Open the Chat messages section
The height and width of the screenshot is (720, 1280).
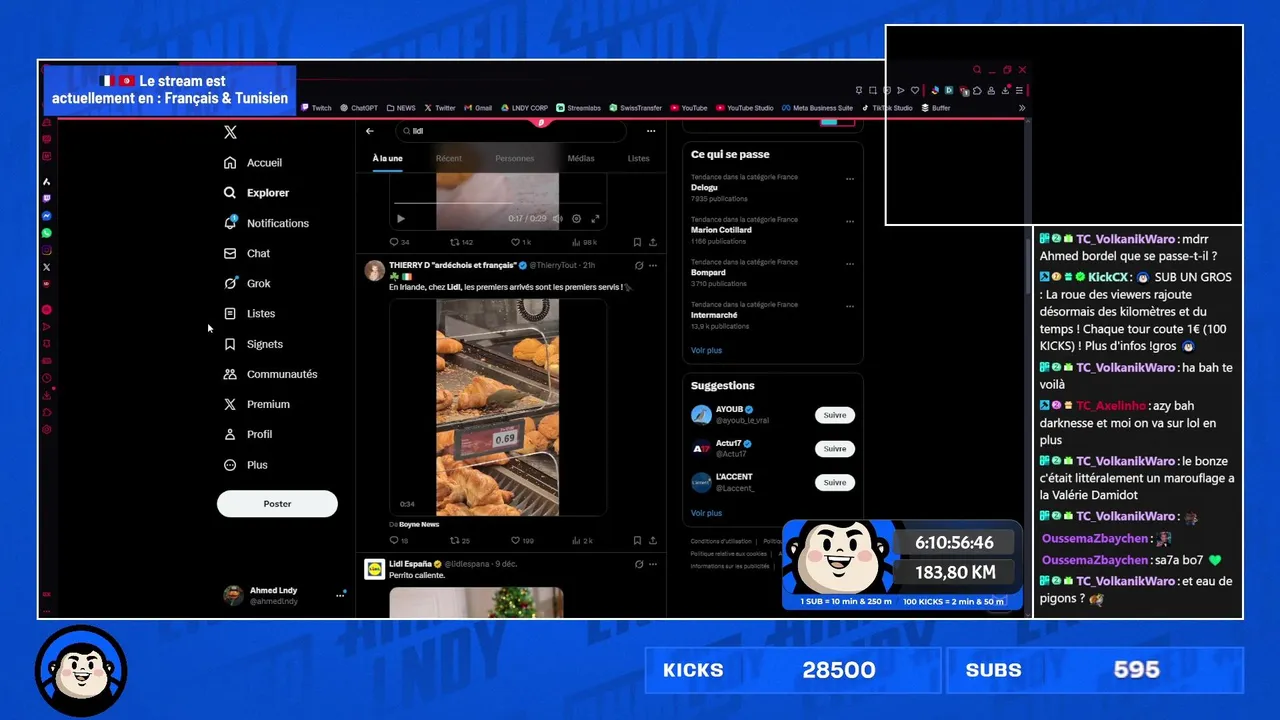247,253
